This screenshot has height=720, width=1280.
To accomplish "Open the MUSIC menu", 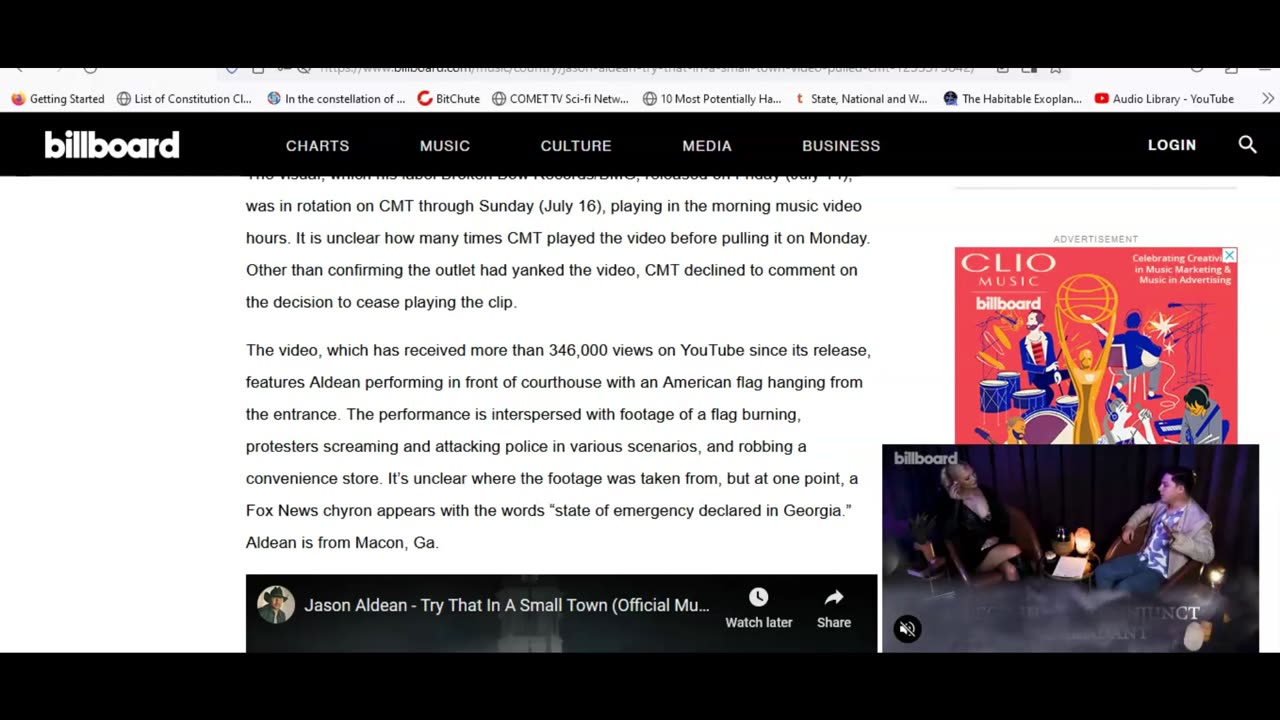I will click(x=445, y=146).
